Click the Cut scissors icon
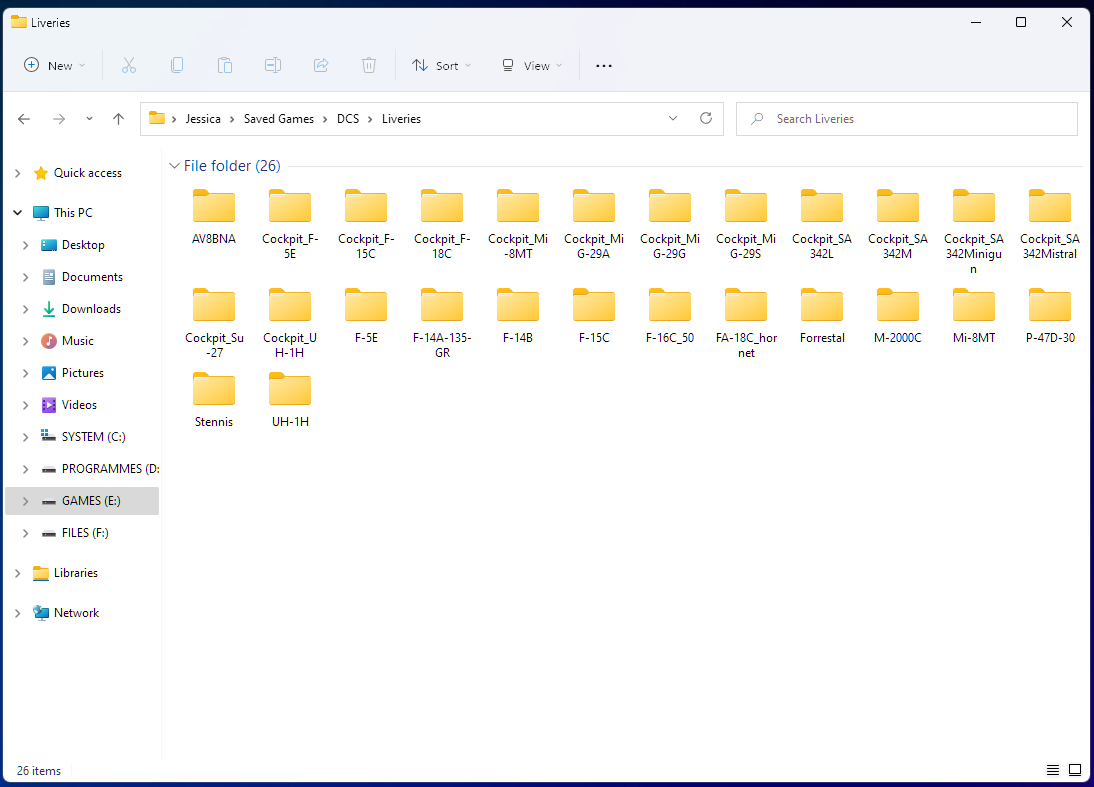The image size is (1094, 787). click(129, 66)
